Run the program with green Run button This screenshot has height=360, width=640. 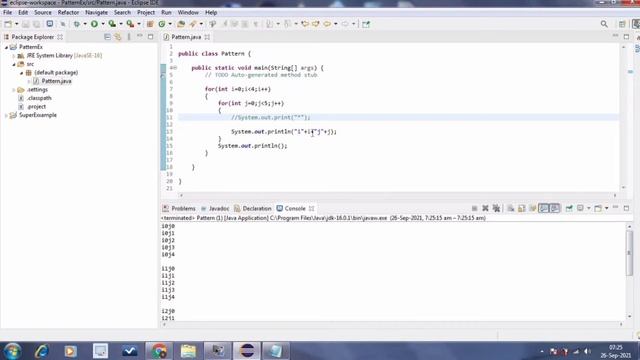94,24
